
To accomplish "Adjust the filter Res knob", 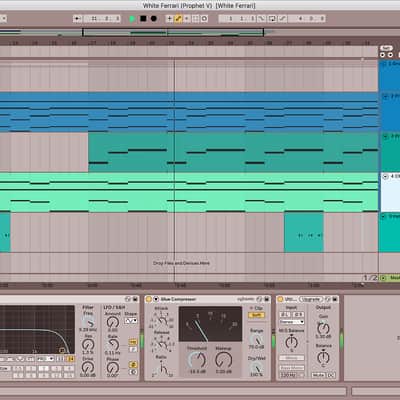I will 88,345.
